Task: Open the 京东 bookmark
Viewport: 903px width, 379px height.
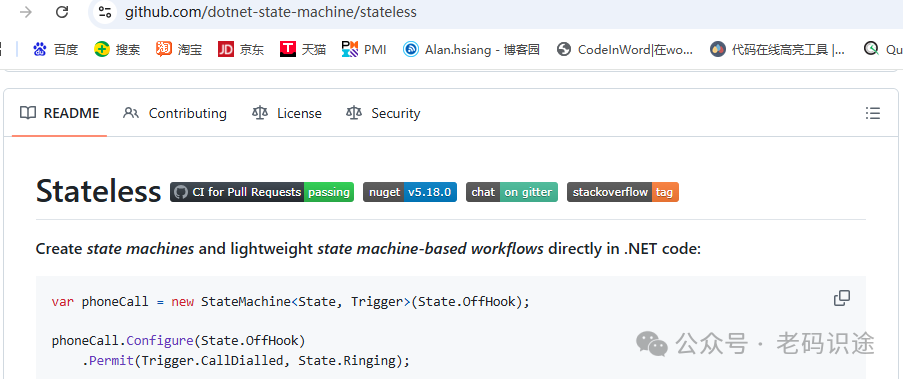Action: (241, 50)
